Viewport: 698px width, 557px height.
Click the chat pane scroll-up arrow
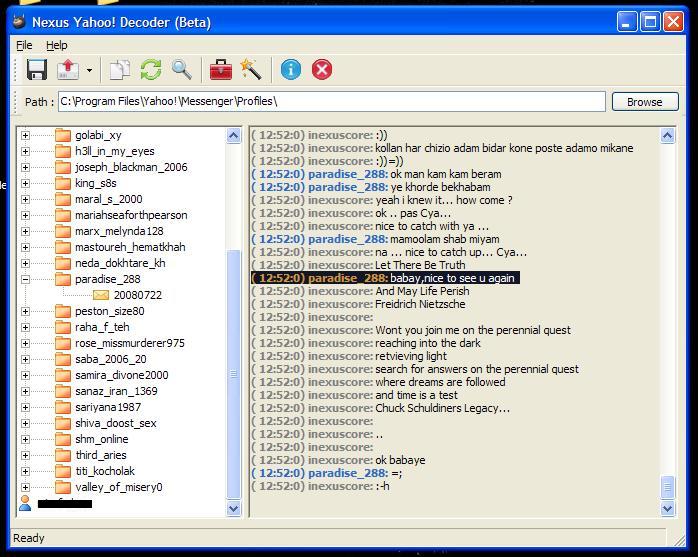[x=668, y=136]
